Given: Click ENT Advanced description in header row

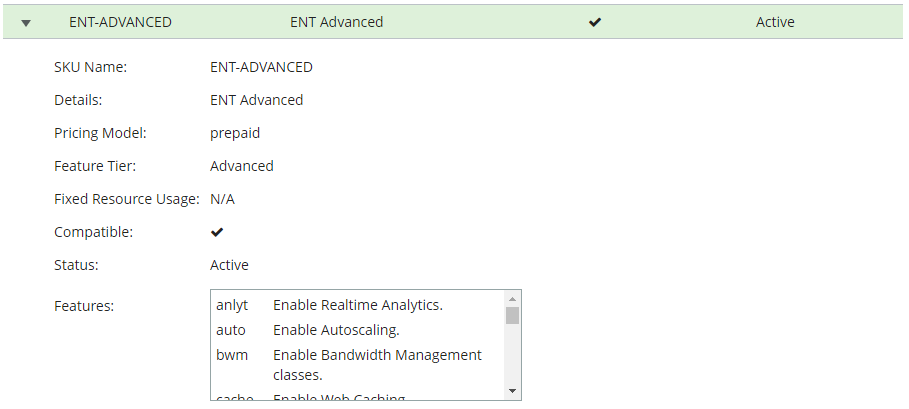Looking at the screenshot, I should 336,22.
